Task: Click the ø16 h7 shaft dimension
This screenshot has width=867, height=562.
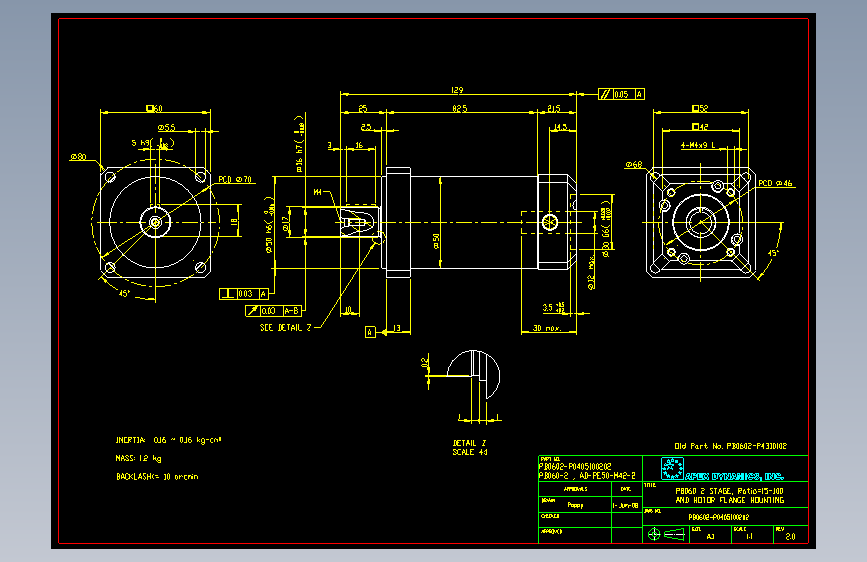Action: 299,144
